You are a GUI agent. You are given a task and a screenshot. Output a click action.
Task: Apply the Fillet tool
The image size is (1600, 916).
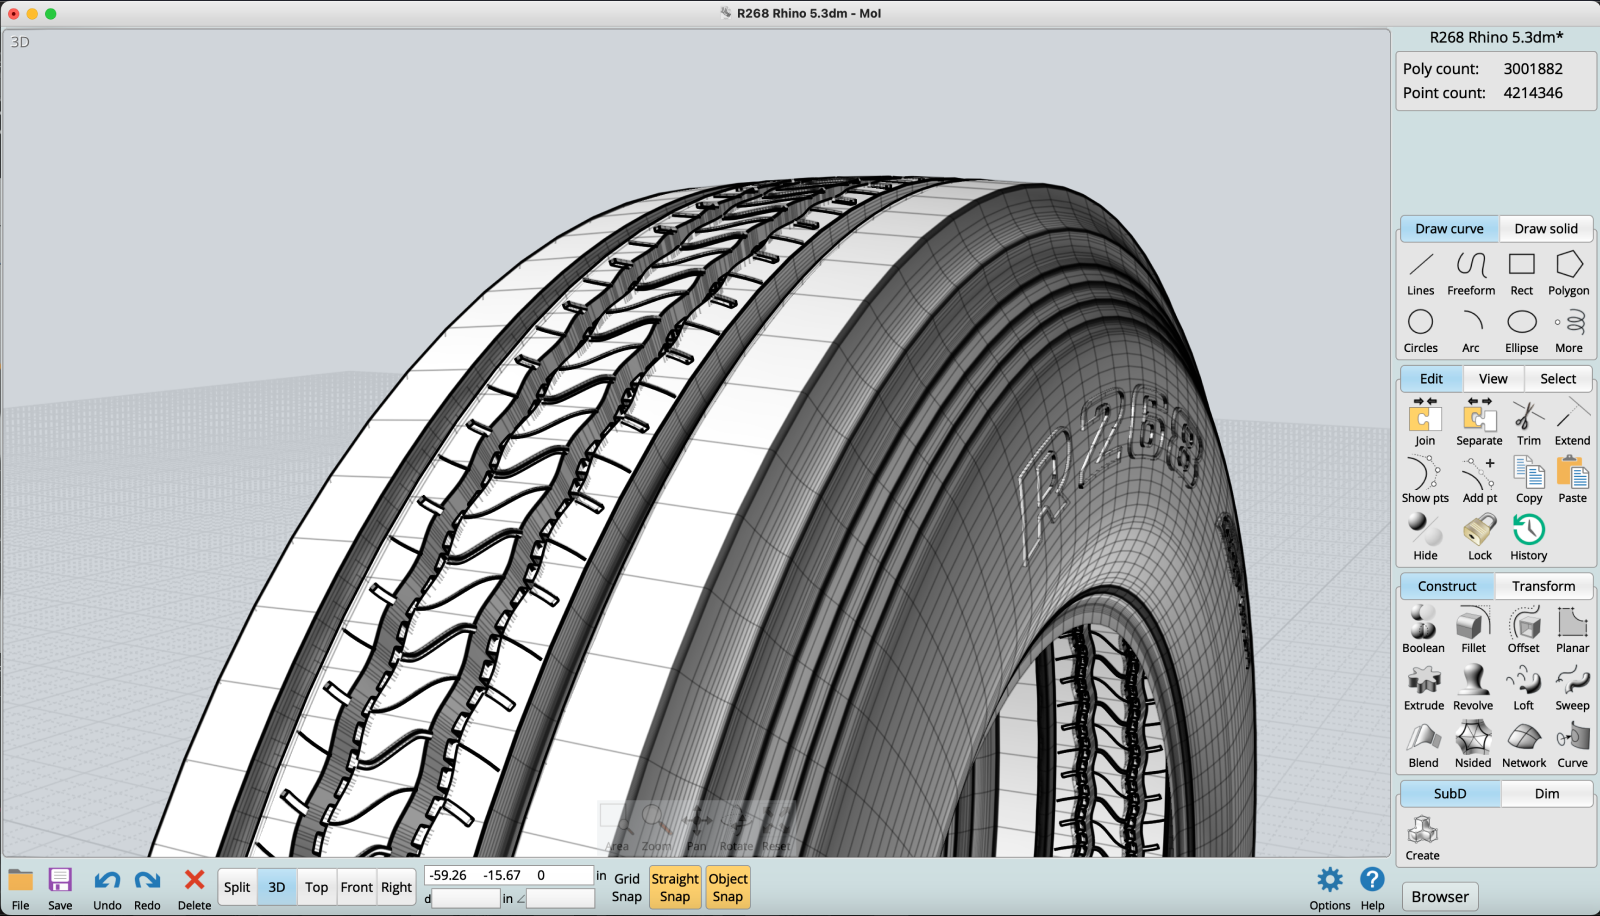click(1473, 630)
